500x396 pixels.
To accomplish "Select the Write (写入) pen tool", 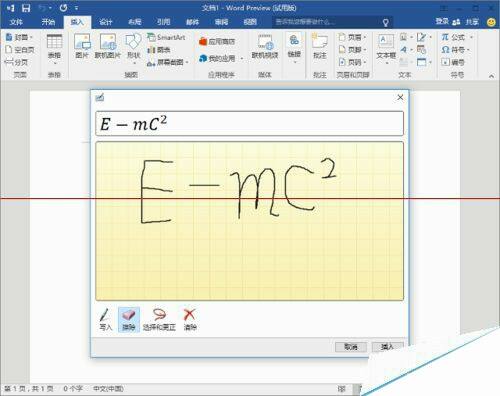I will pyautogui.click(x=105, y=319).
